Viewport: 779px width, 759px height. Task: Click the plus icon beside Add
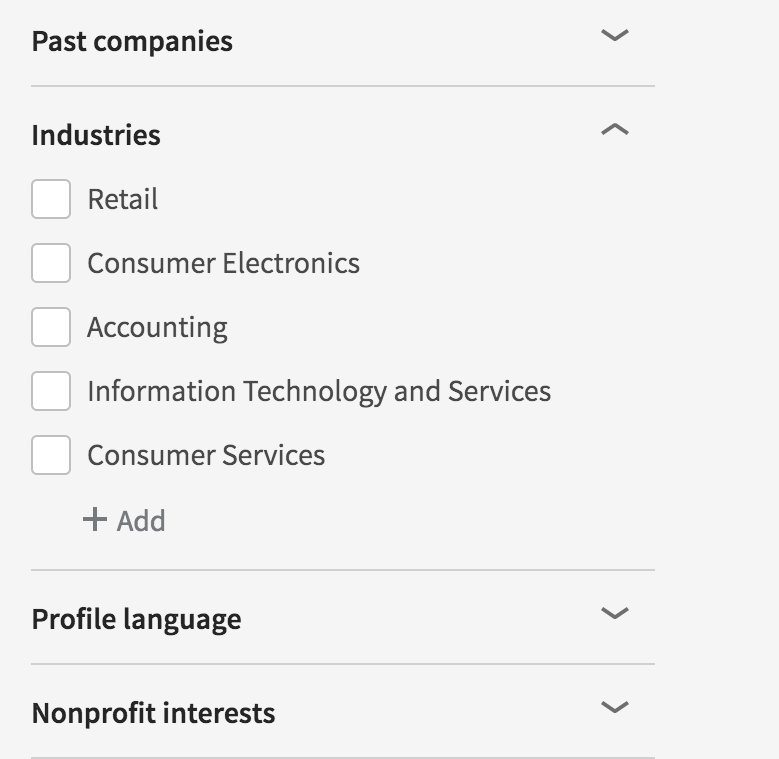pyautogui.click(x=95, y=520)
